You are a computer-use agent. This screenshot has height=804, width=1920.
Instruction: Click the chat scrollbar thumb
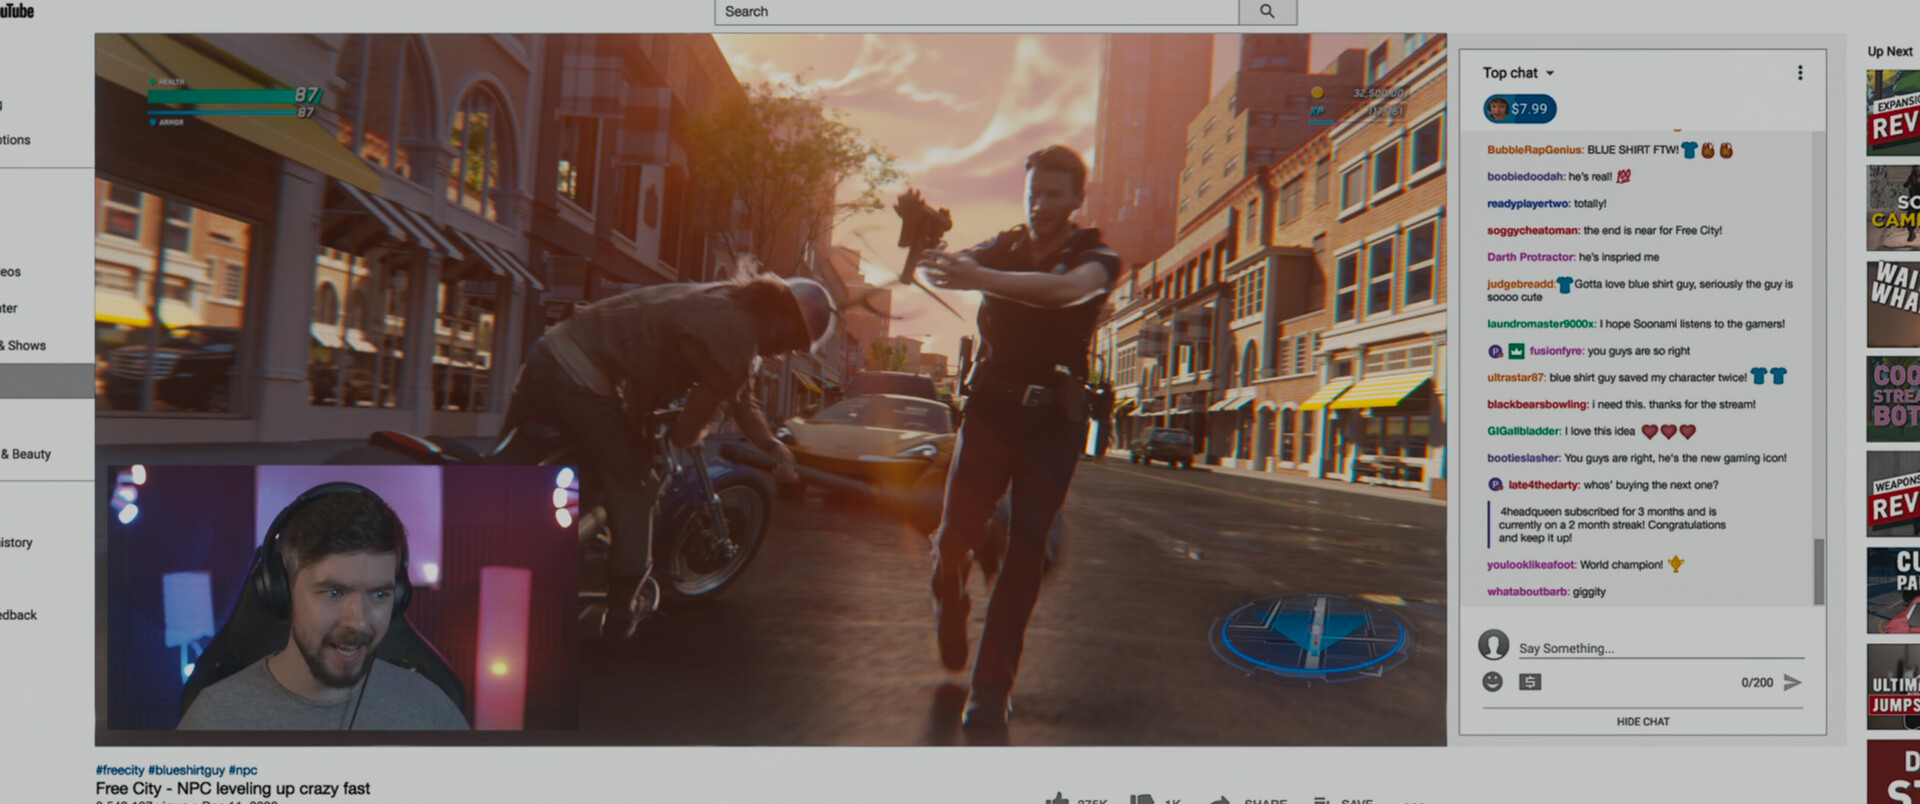pos(1818,571)
